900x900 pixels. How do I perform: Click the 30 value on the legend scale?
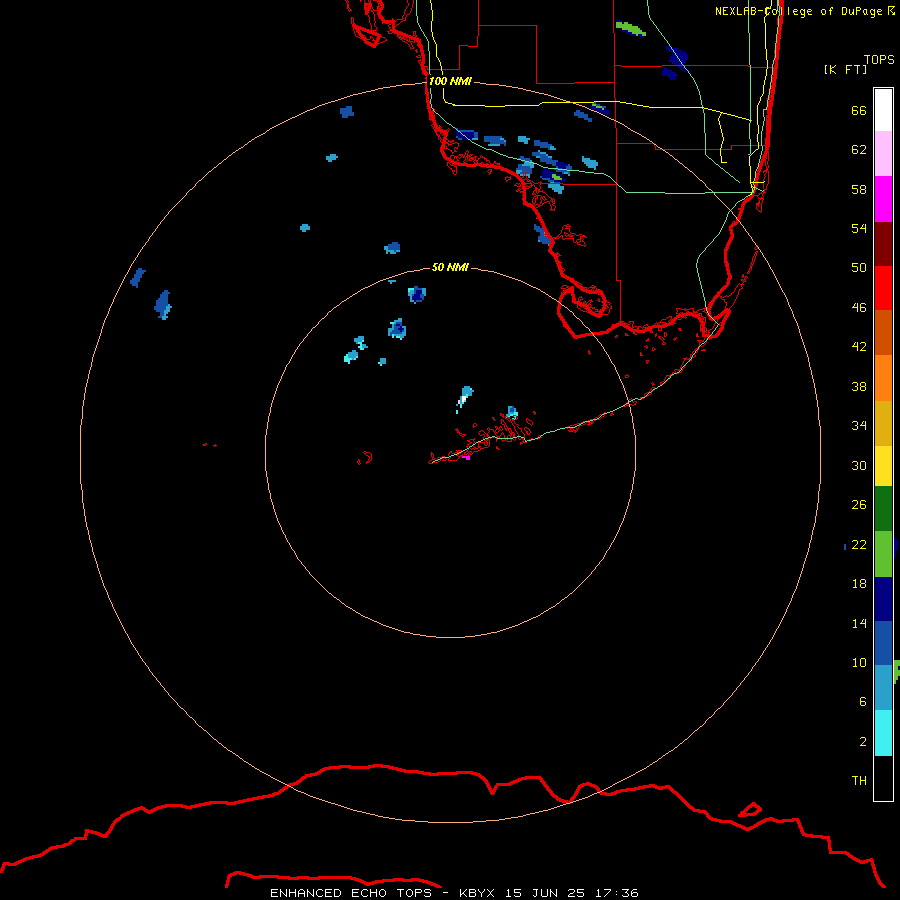(859, 465)
